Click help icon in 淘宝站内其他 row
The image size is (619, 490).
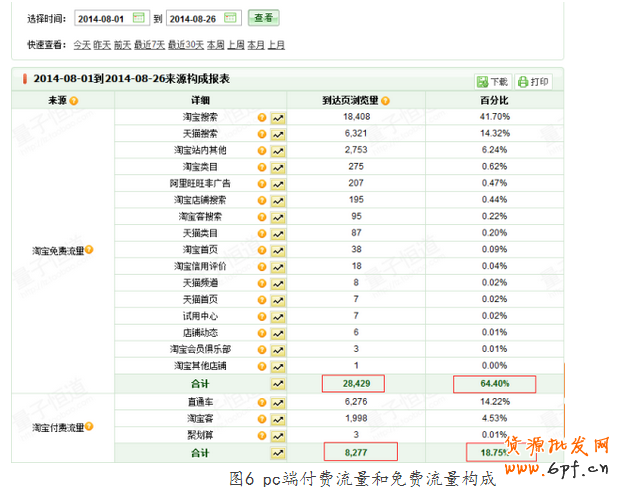click(x=262, y=150)
